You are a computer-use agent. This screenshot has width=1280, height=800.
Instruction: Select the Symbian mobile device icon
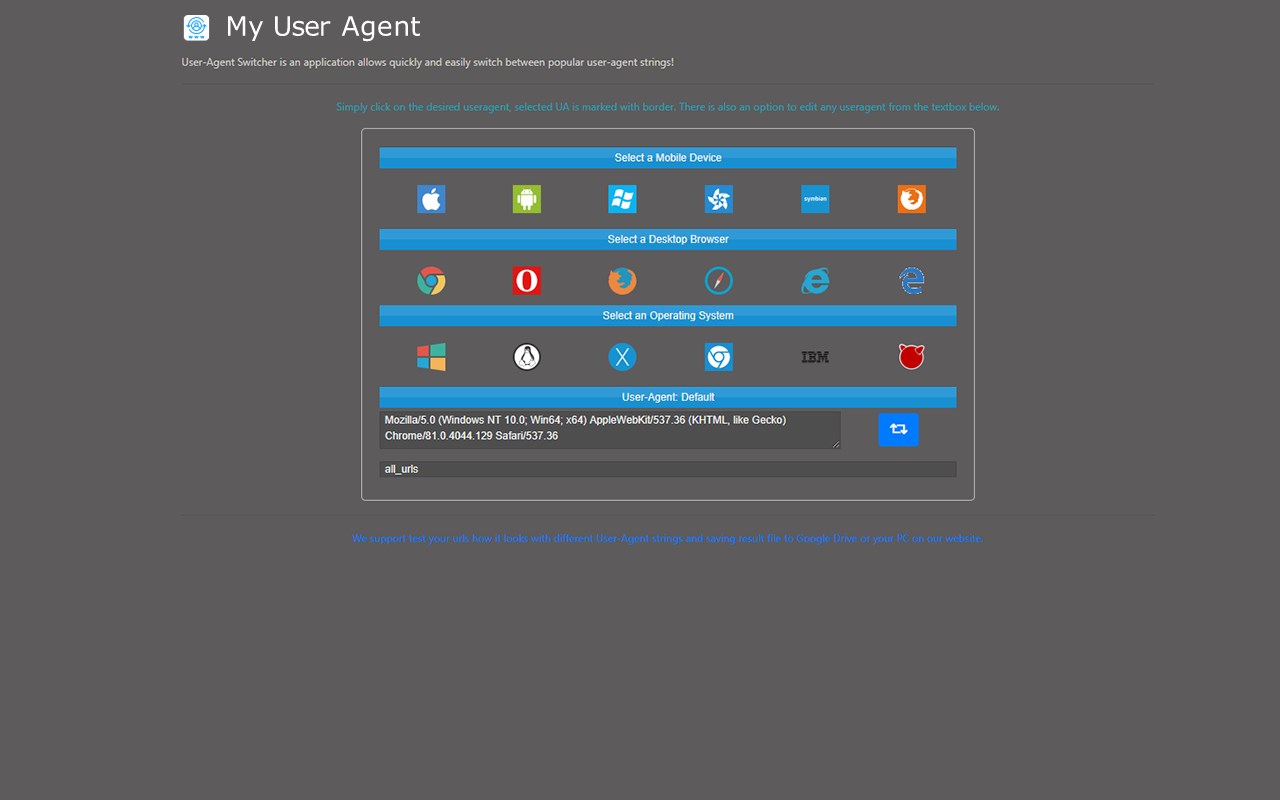pyautogui.click(x=815, y=199)
